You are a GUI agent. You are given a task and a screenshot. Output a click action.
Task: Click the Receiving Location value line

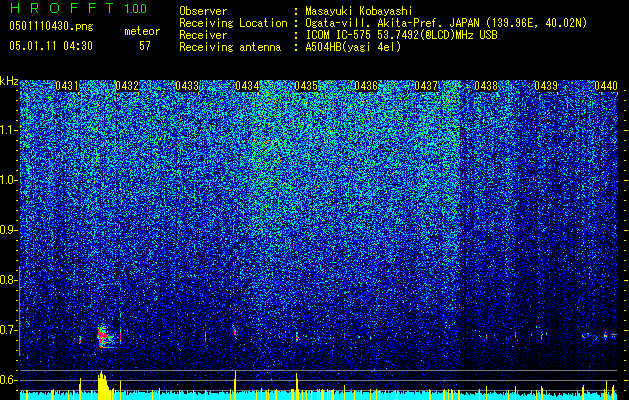click(446, 23)
